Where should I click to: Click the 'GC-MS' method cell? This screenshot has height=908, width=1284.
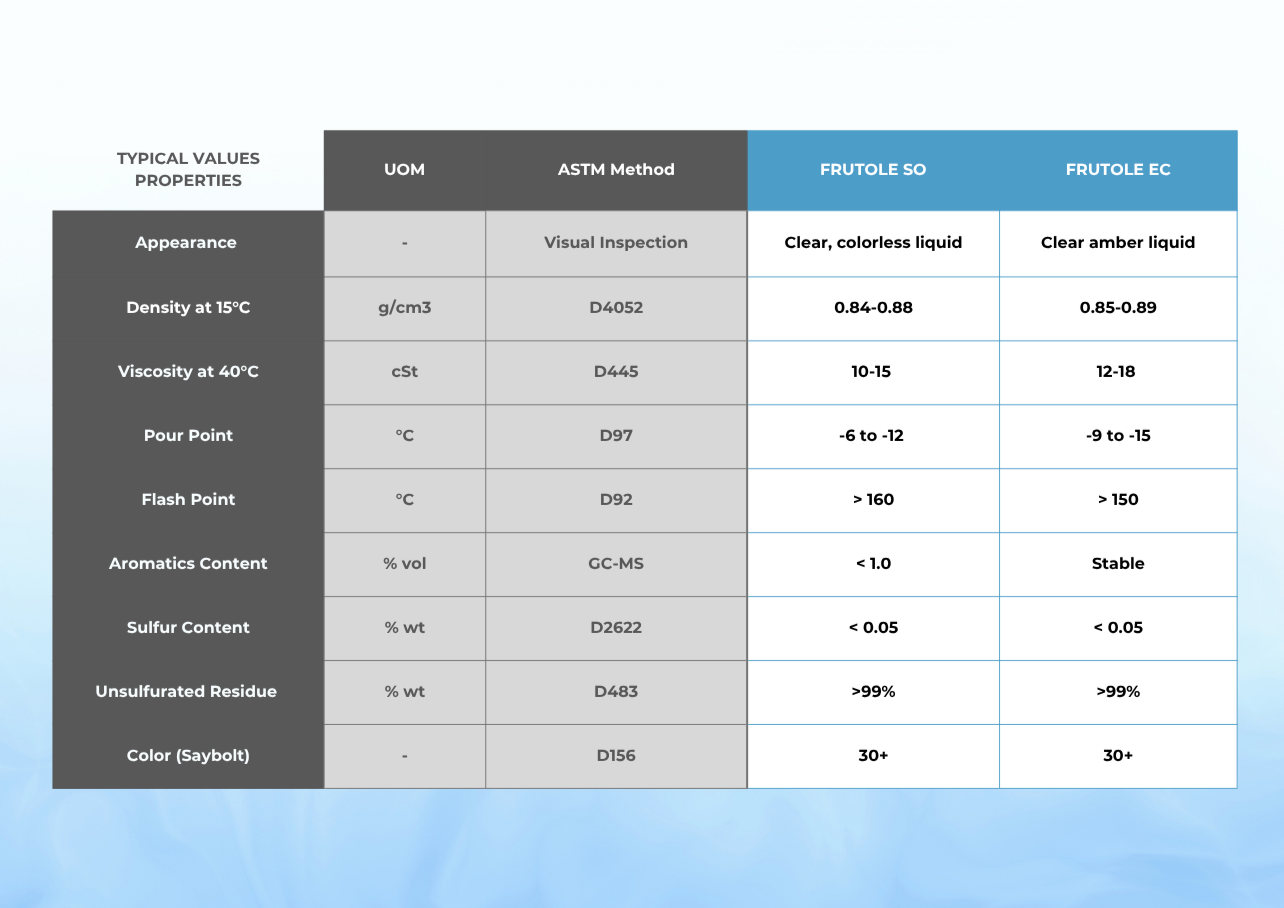click(x=616, y=564)
